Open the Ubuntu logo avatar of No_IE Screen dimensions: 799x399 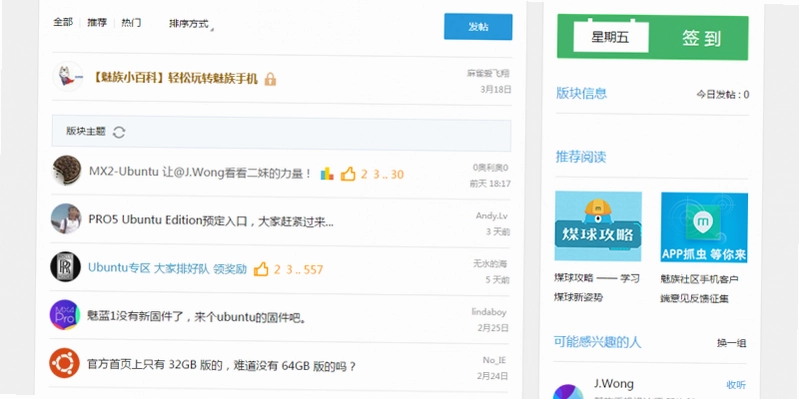tap(64, 363)
